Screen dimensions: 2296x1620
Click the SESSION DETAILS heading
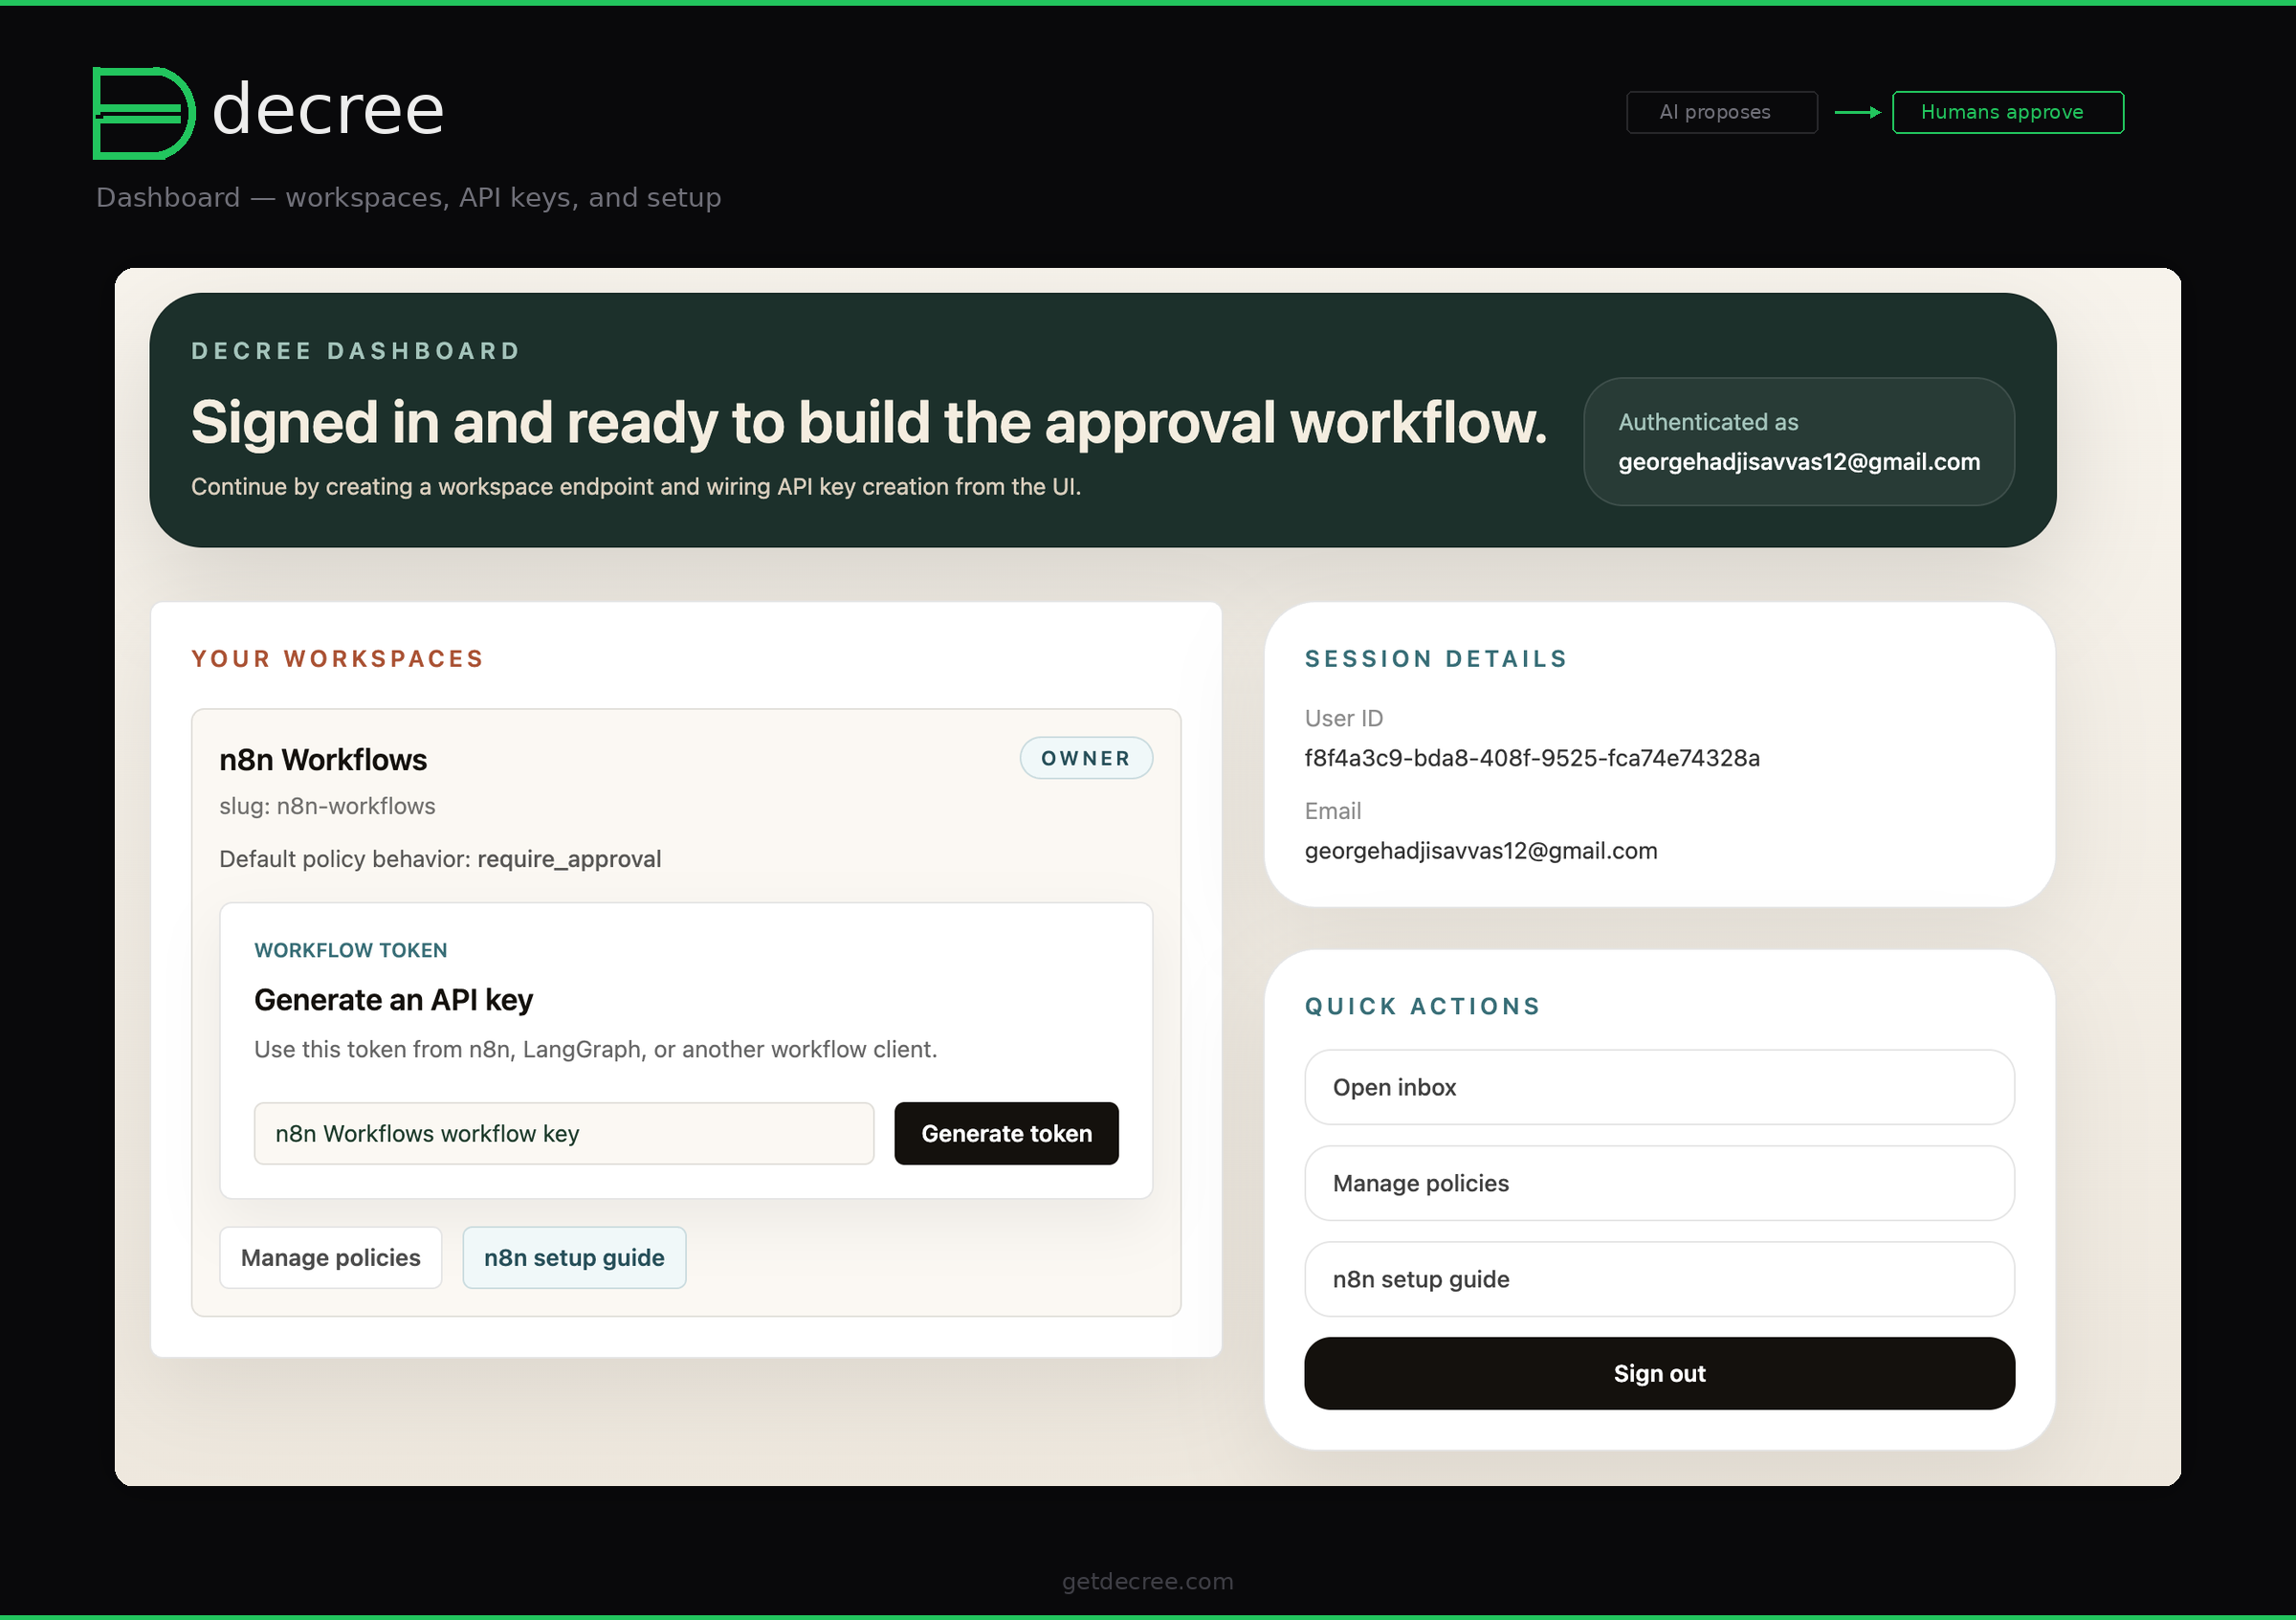point(1436,659)
